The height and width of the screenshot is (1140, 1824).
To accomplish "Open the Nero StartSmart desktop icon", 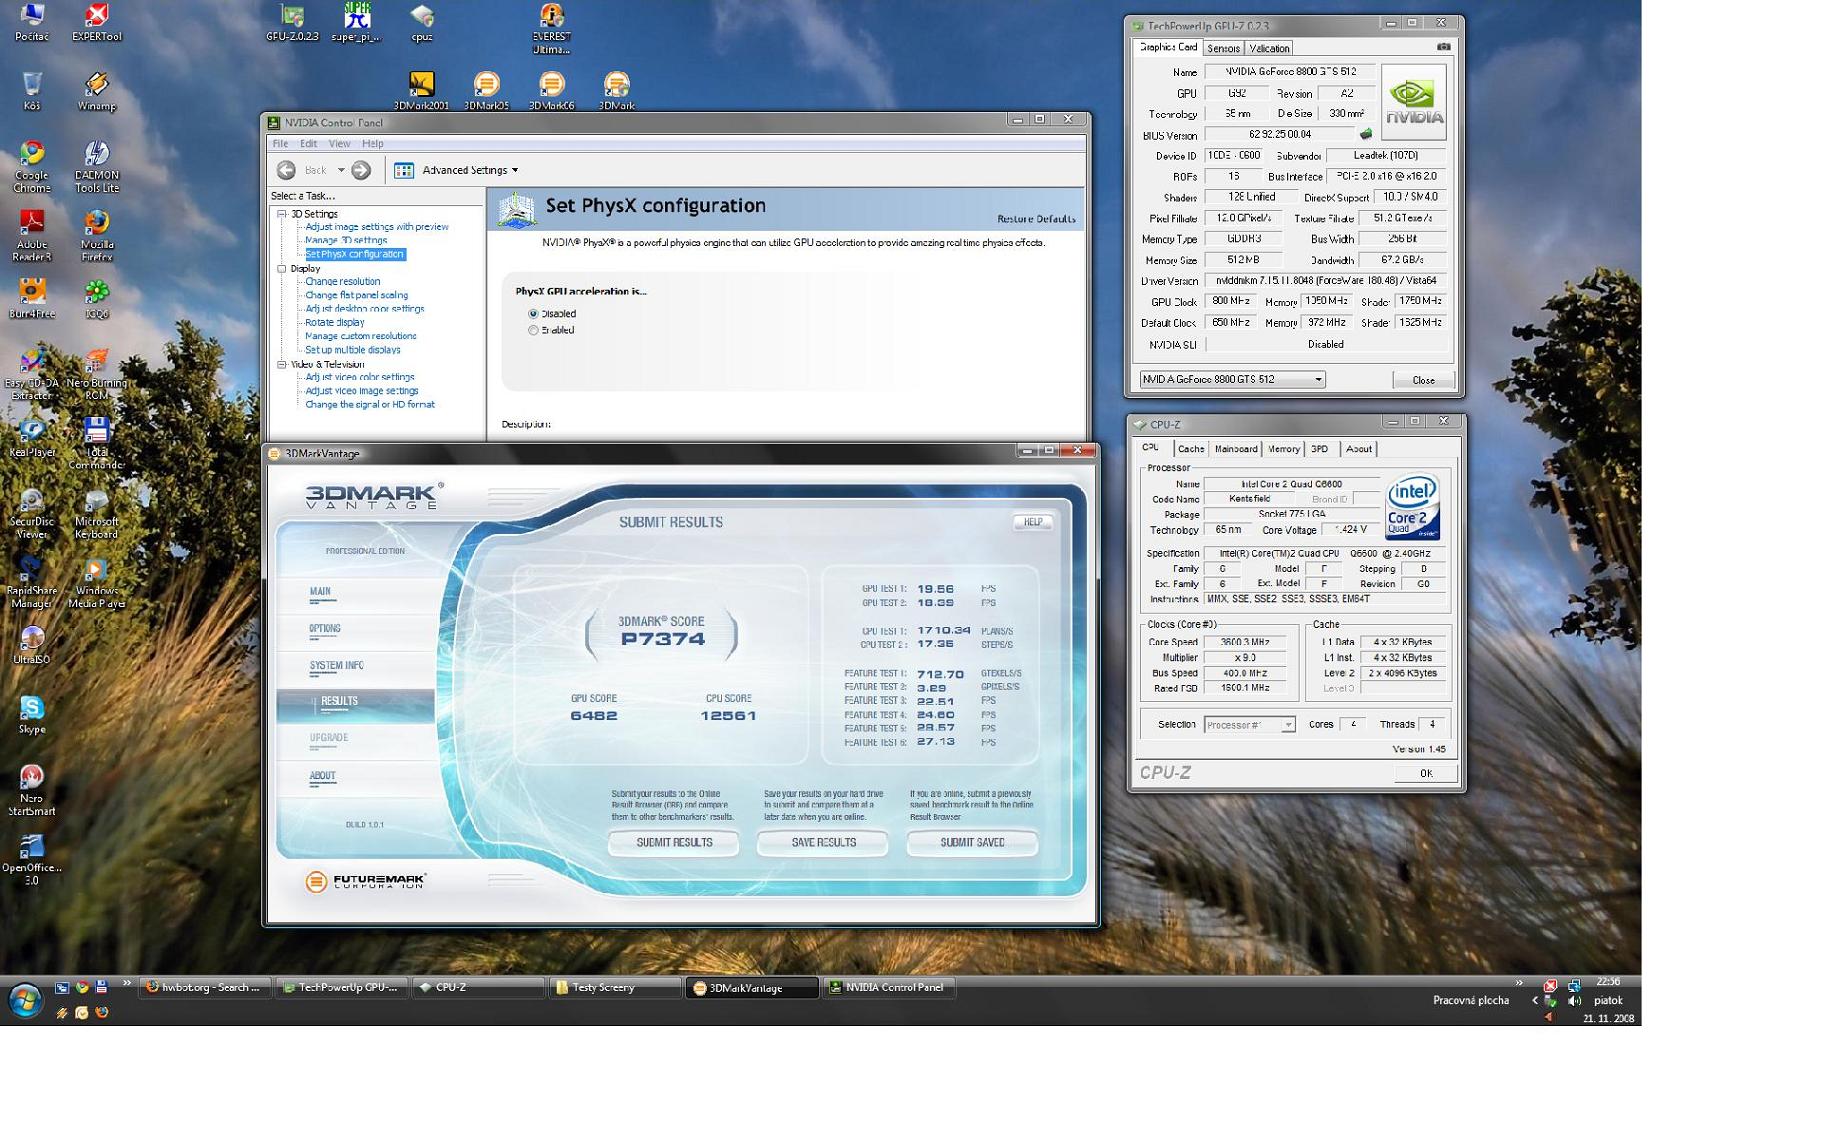I will (31, 790).
